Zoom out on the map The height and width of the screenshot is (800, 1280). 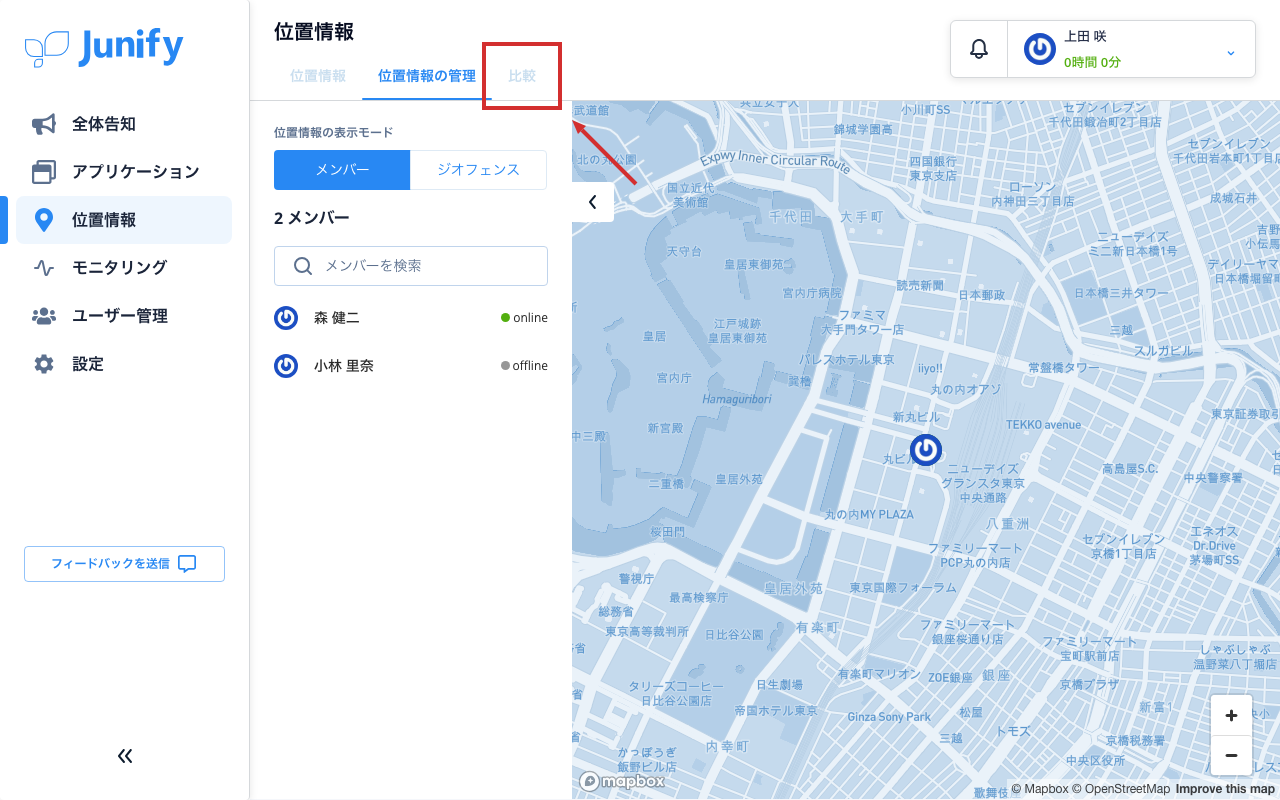[1231, 755]
